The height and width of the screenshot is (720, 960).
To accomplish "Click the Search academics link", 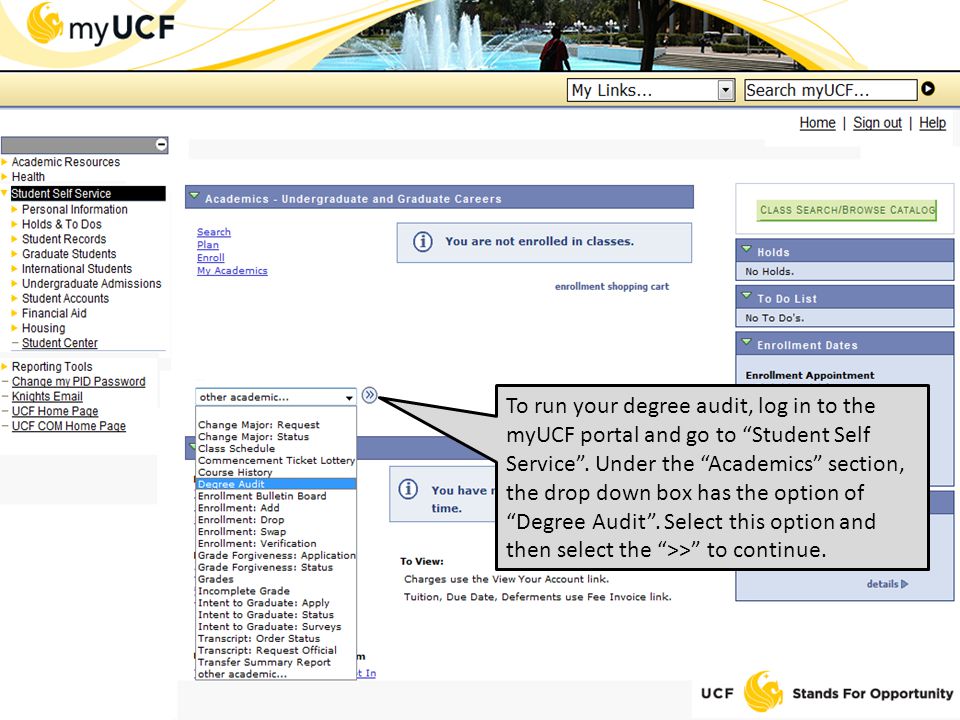I will tap(214, 232).
